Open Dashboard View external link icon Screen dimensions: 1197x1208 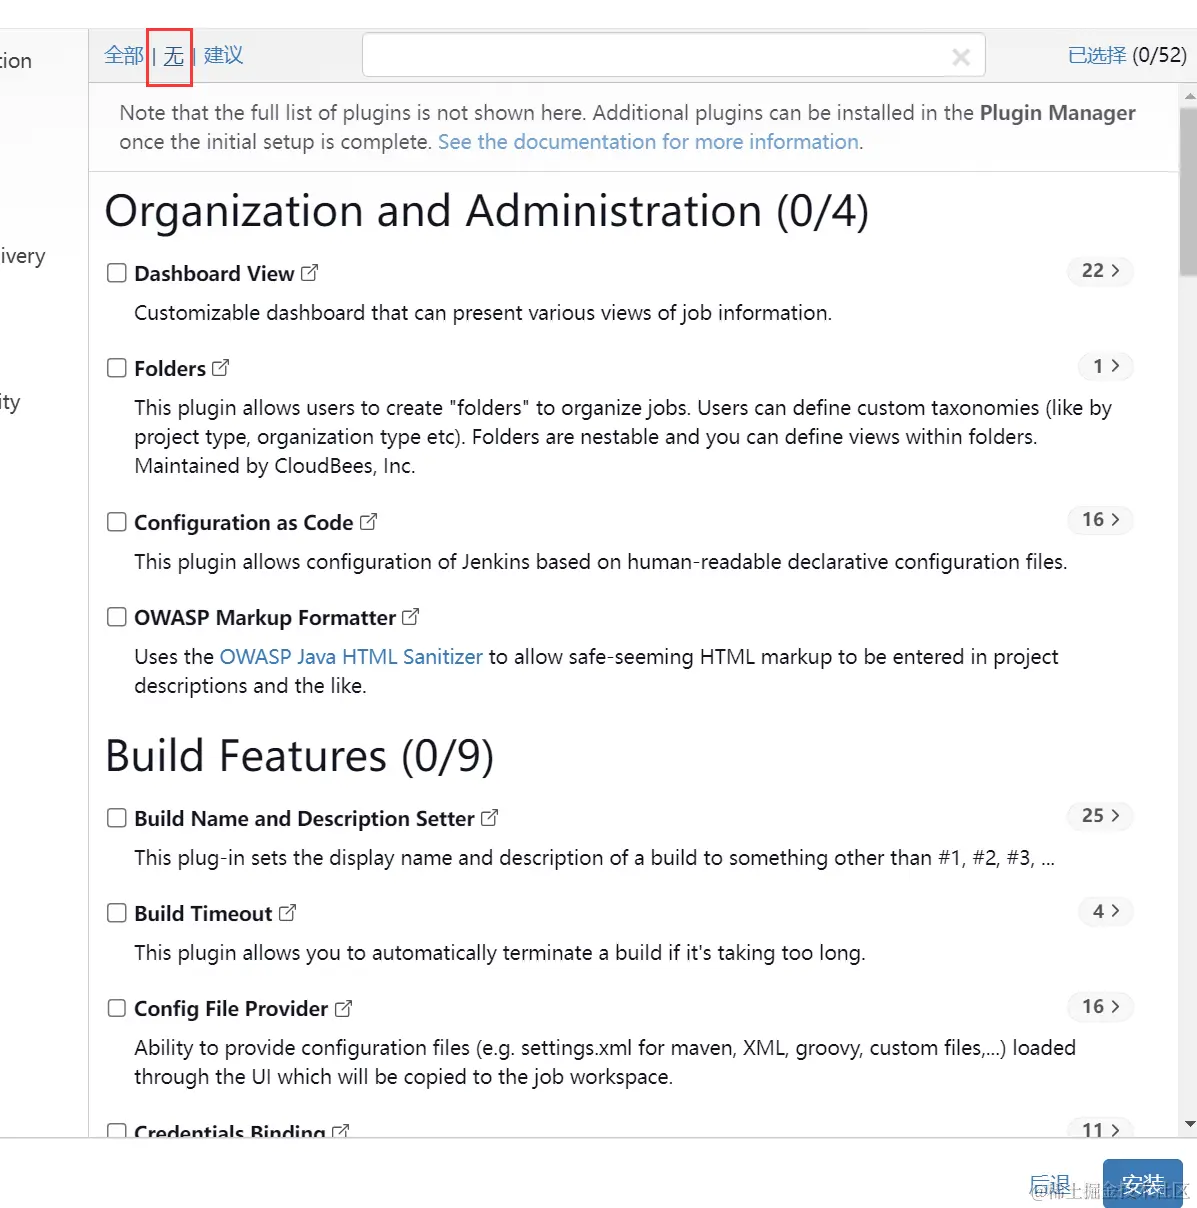click(309, 272)
